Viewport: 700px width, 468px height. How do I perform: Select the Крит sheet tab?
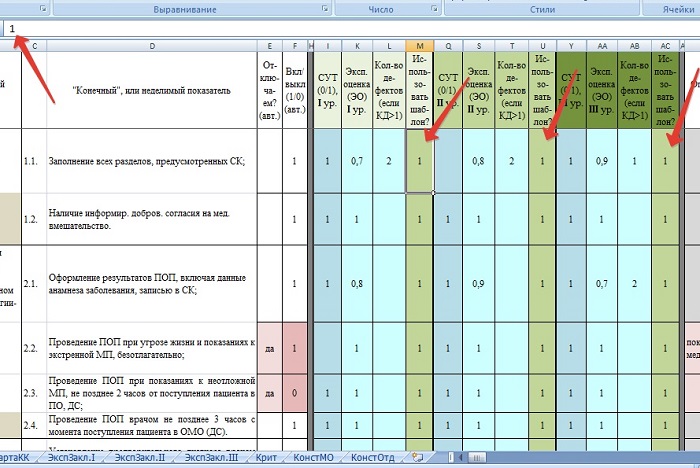pos(266,457)
